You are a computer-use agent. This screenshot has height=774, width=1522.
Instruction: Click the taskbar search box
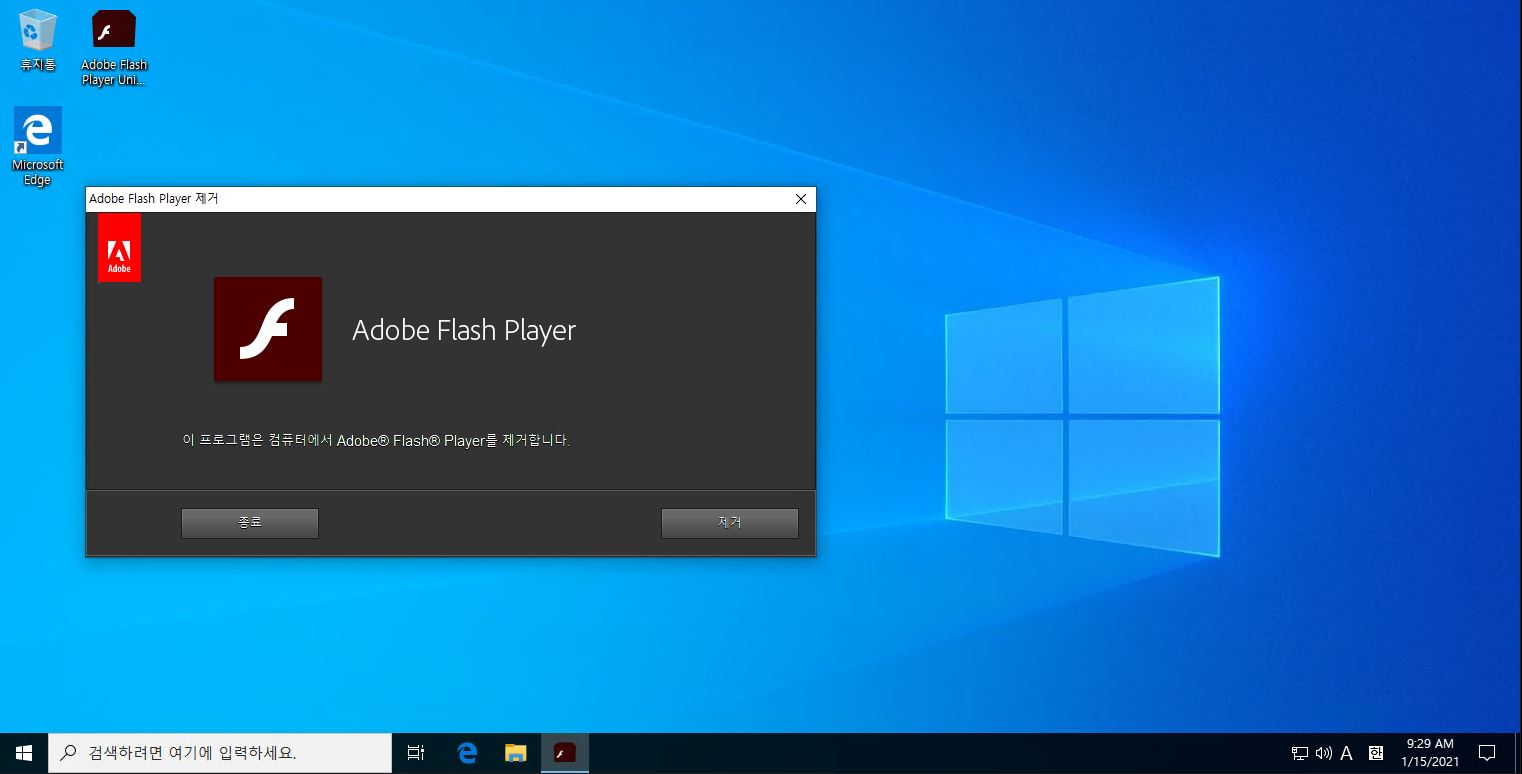(220, 753)
